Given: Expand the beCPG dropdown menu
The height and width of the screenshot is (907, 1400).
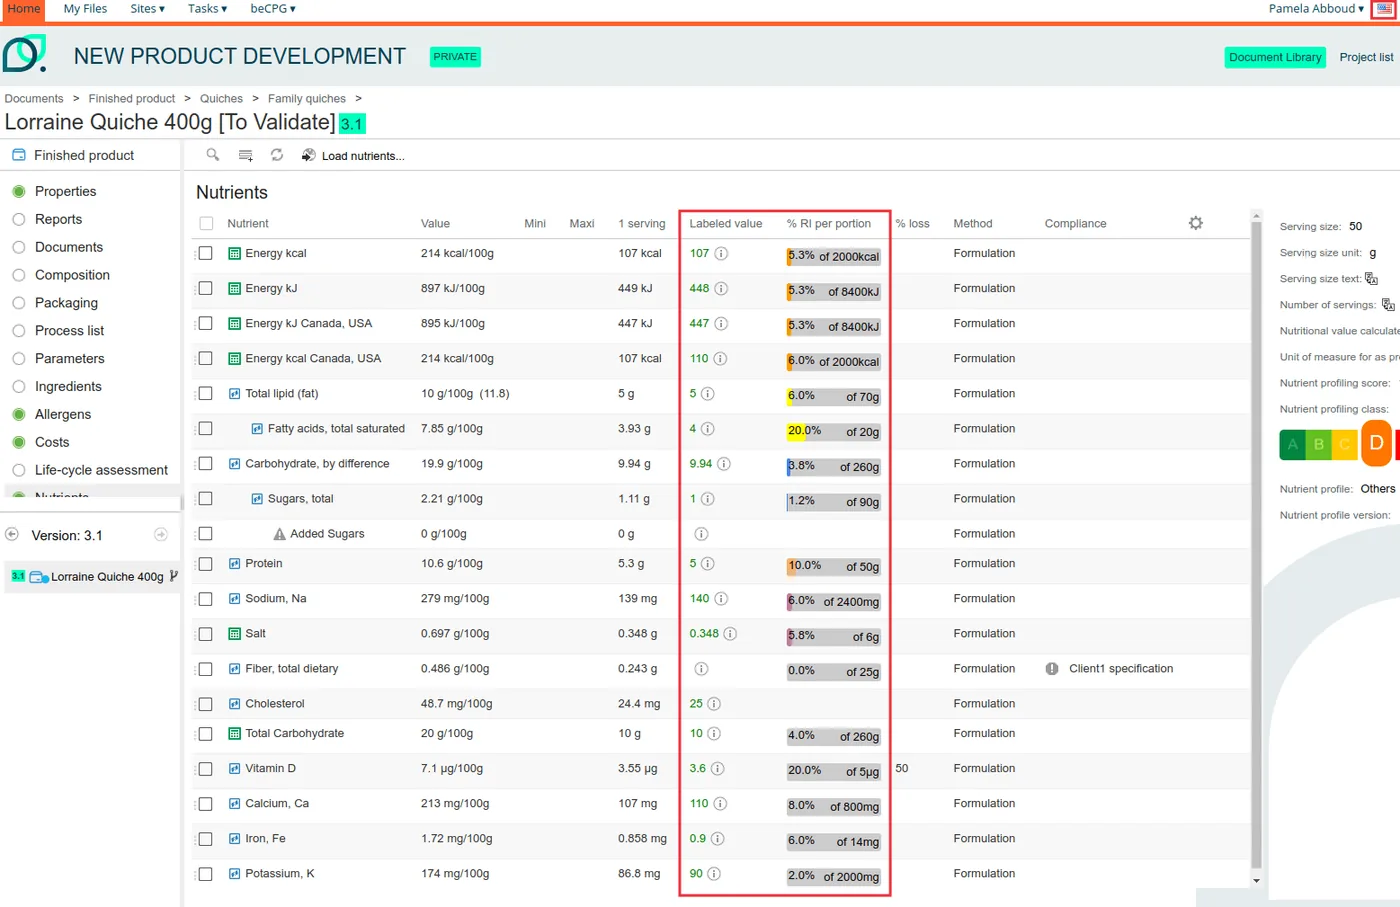Looking at the screenshot, I should 273,9.
